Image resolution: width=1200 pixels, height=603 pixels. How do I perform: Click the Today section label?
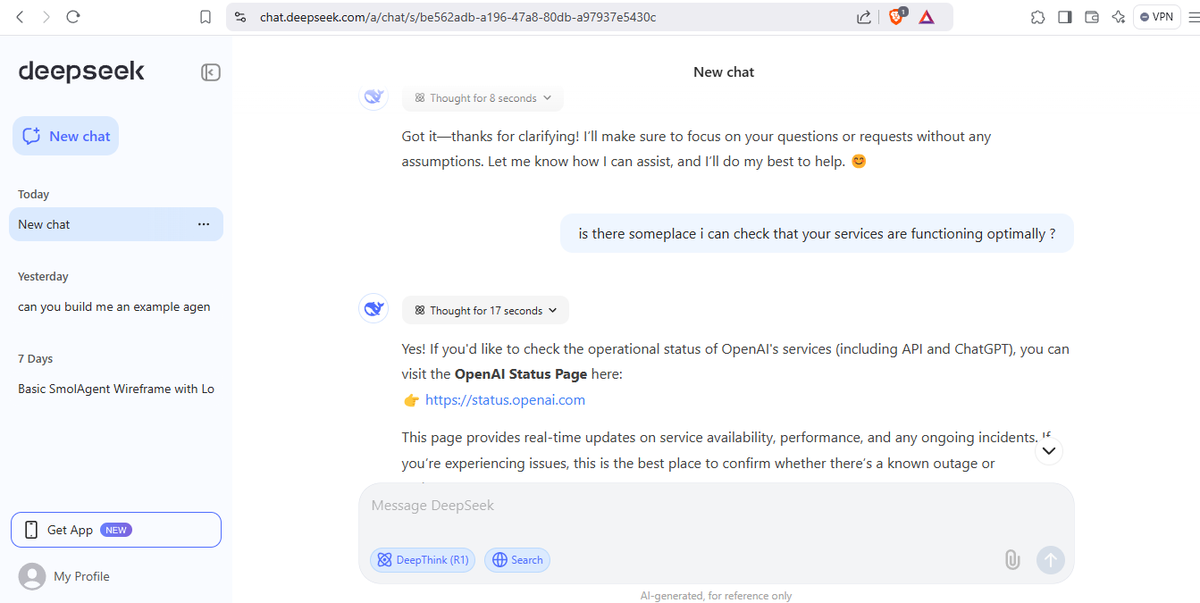tap(33, 194)
